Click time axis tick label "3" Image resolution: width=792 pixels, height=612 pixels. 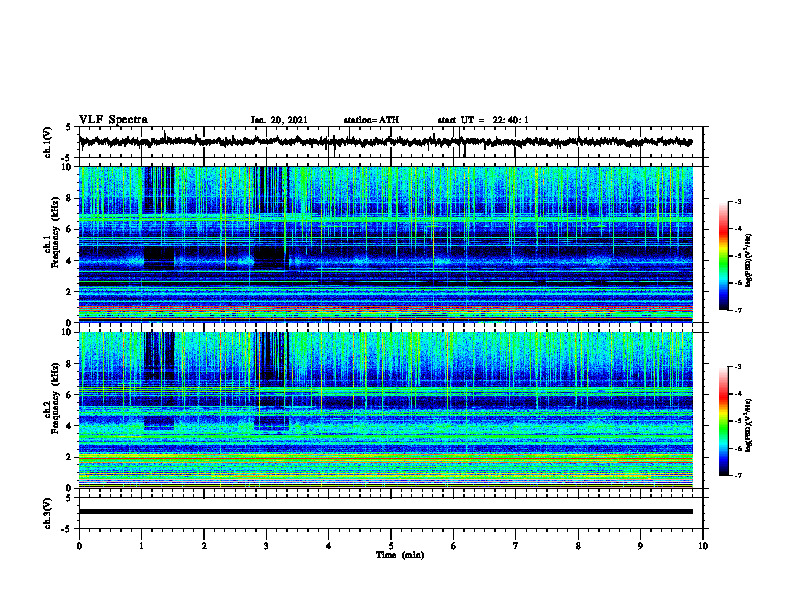tap(266, 546)
